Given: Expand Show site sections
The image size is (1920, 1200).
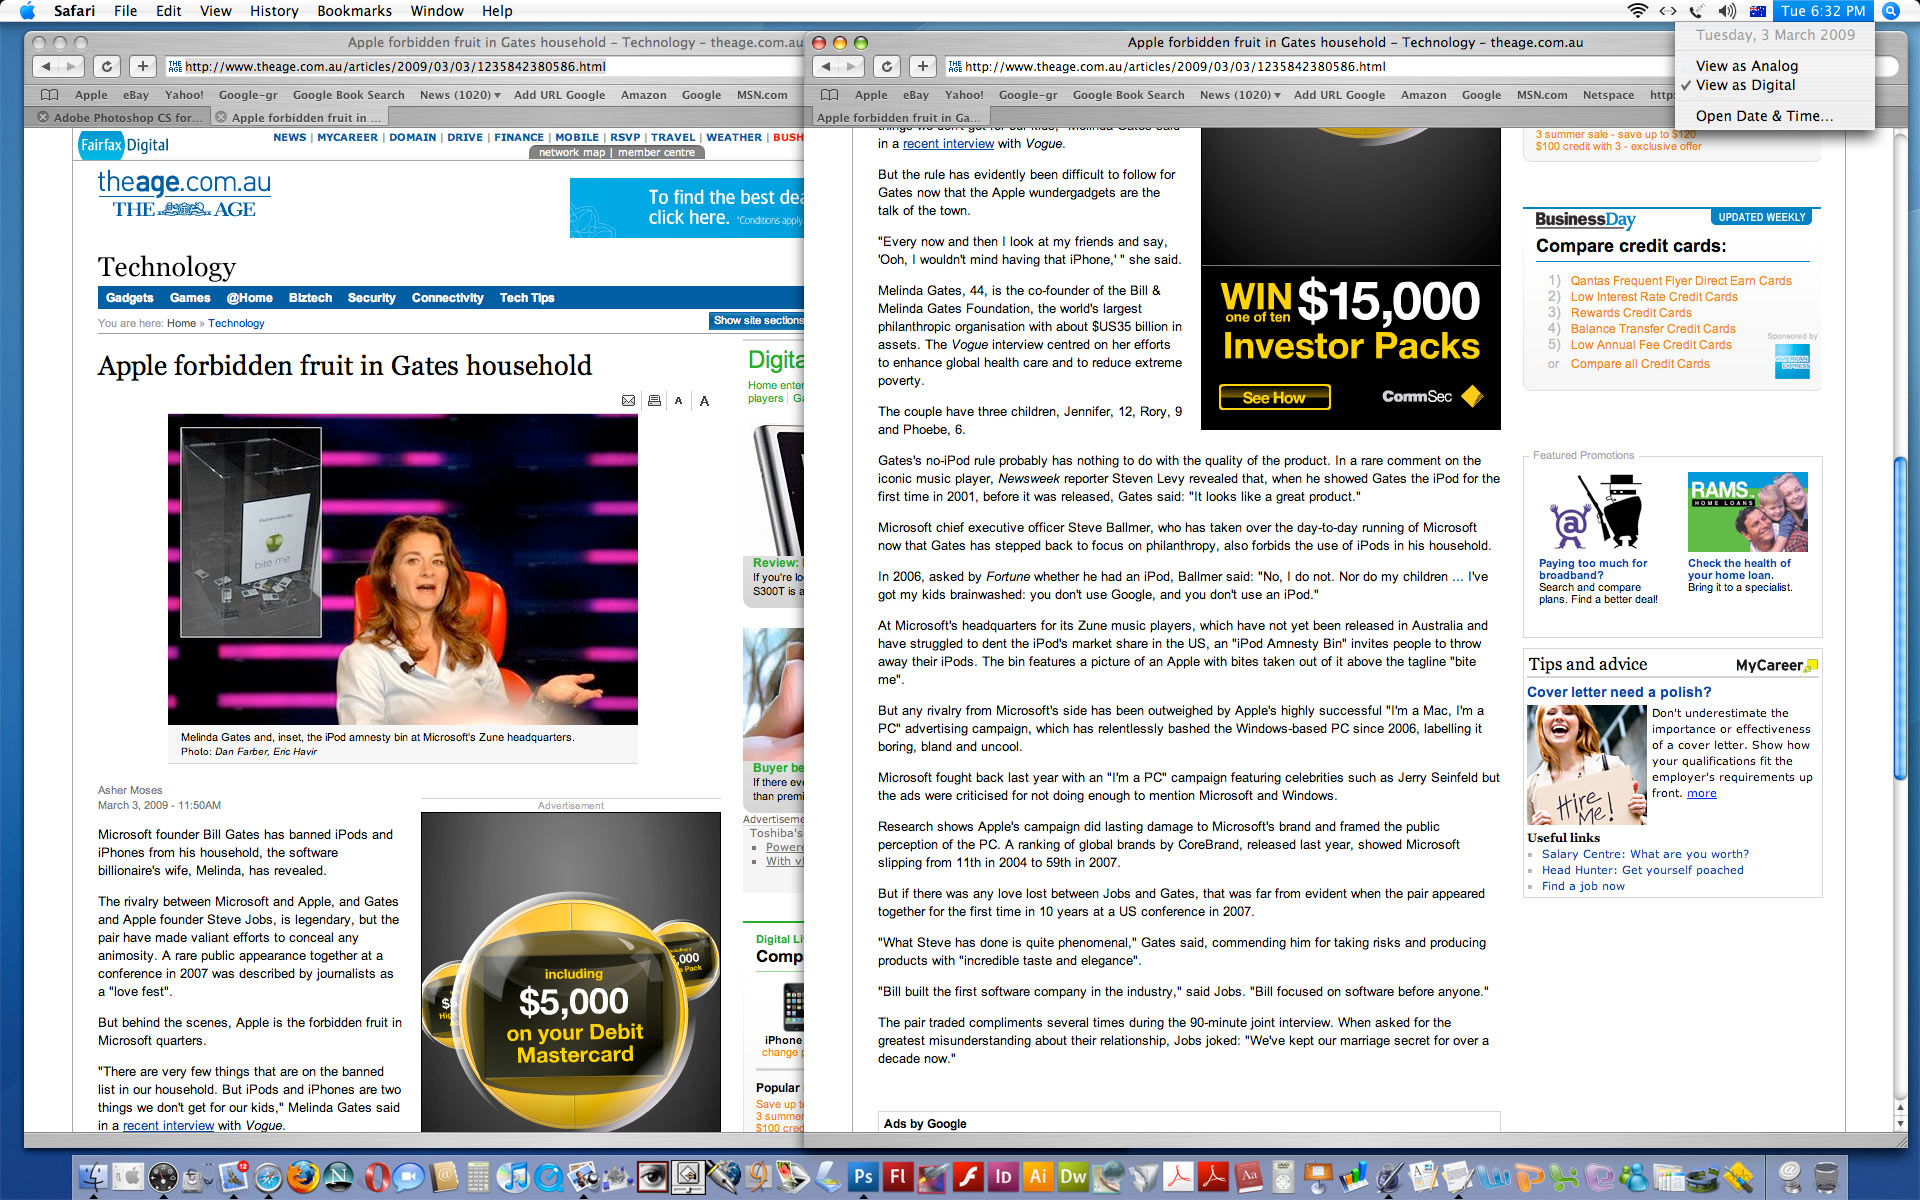Looking at the screenshot, I should click(757, 321).
